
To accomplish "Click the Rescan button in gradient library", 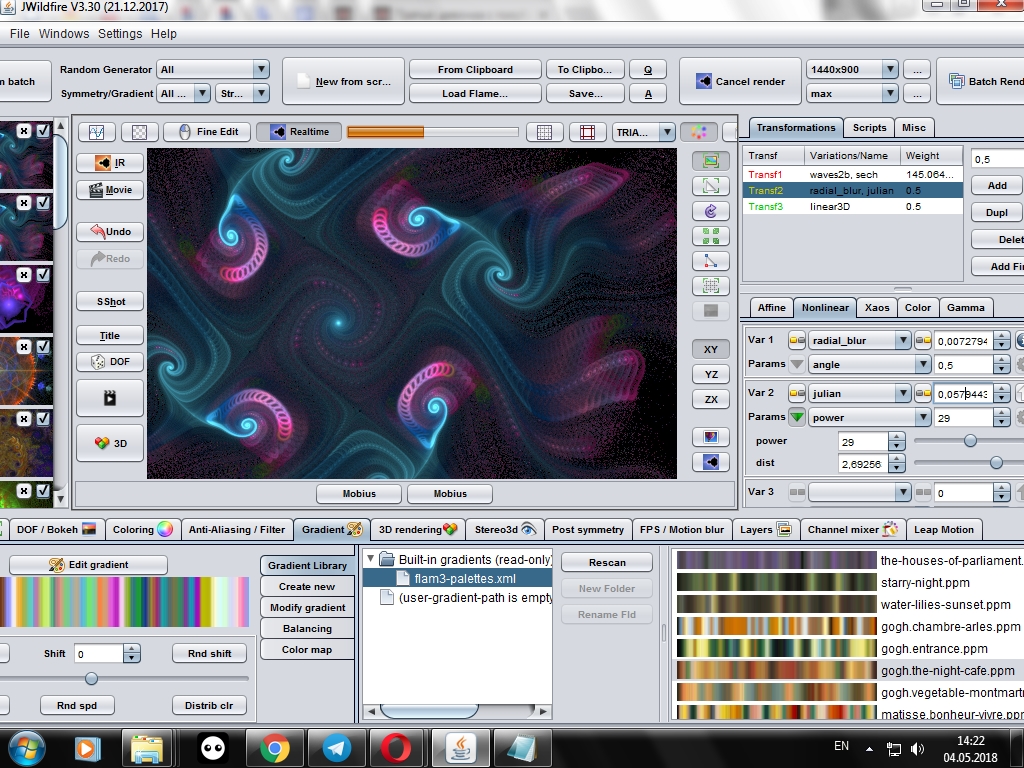I will (607, 562).
